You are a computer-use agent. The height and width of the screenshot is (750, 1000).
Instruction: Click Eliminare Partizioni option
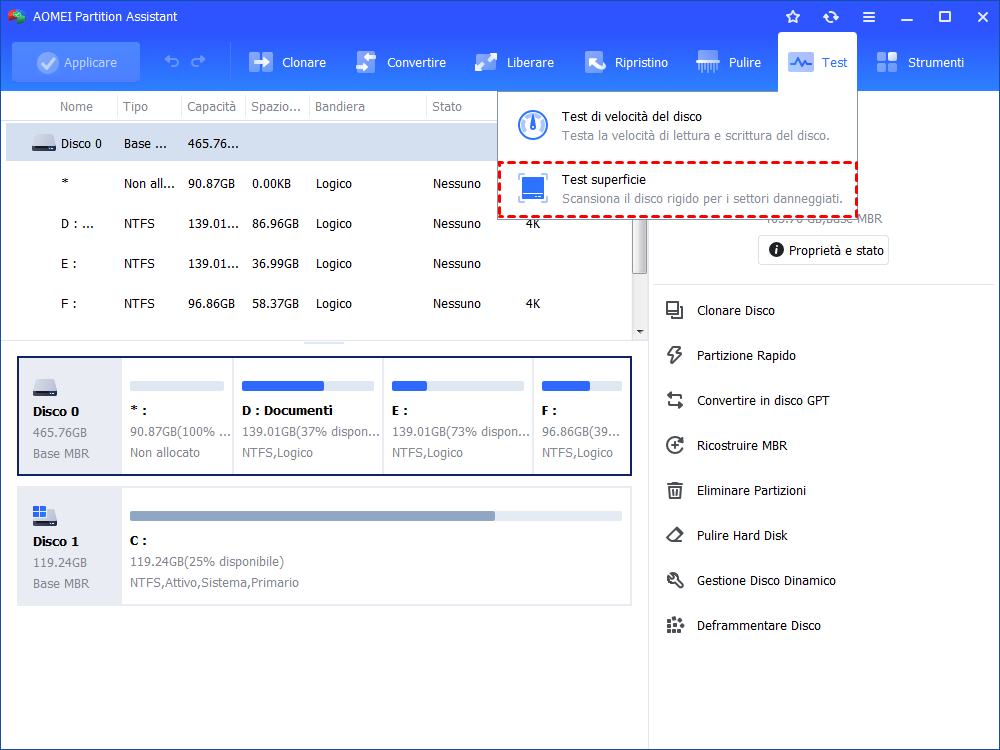pyautogui.click(x=751, y=490)
